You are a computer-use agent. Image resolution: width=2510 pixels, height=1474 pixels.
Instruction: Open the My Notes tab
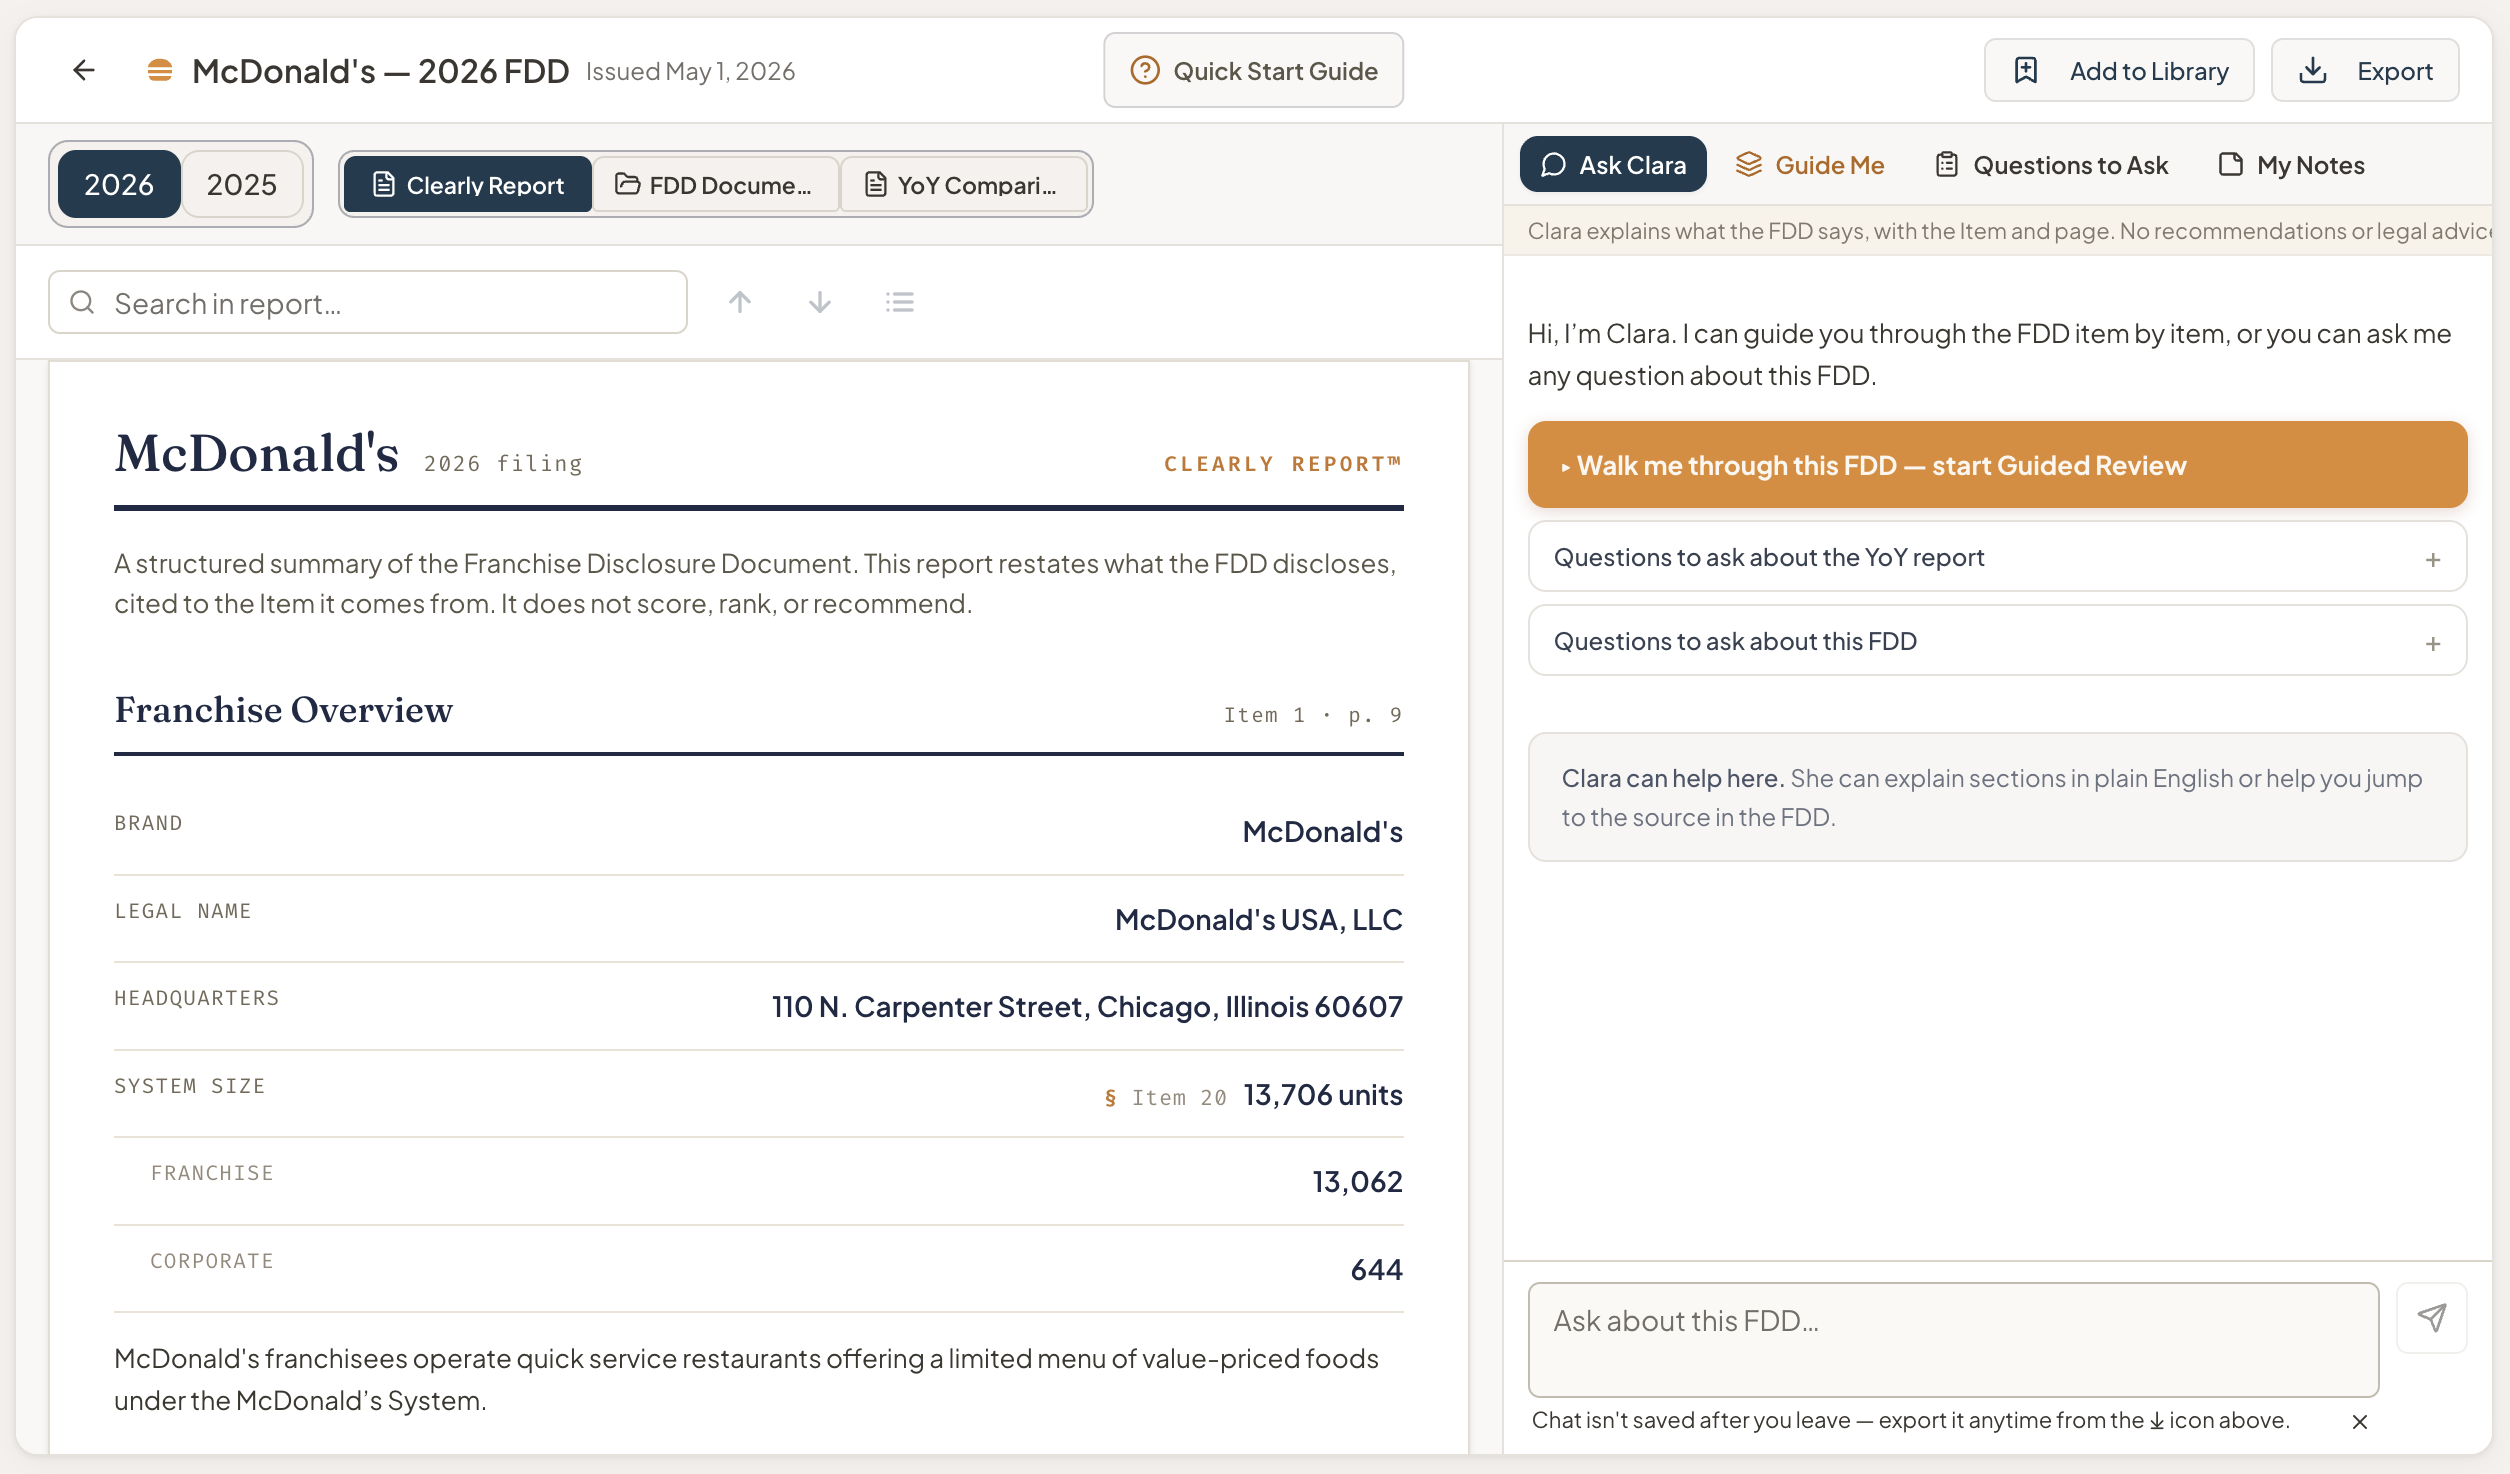tap(2291, 164)
